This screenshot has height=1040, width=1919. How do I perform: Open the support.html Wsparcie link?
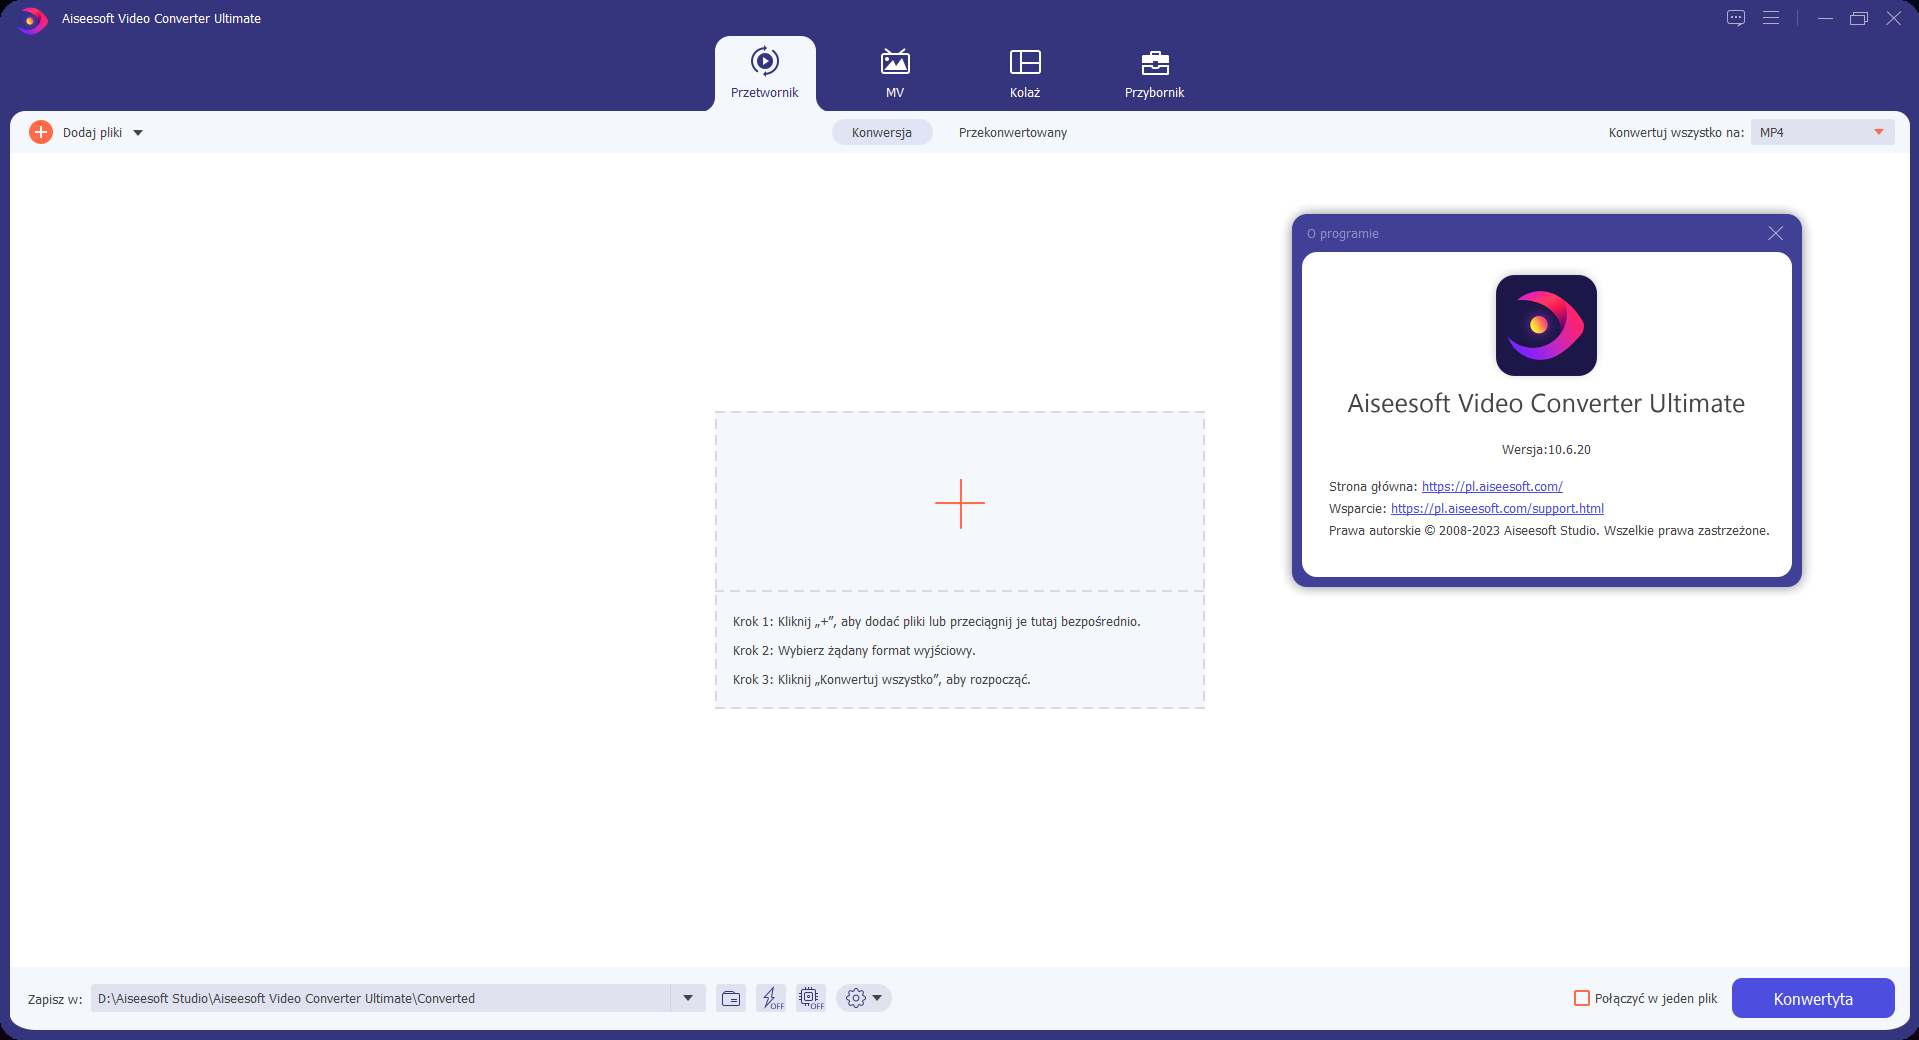(1497, 509)
